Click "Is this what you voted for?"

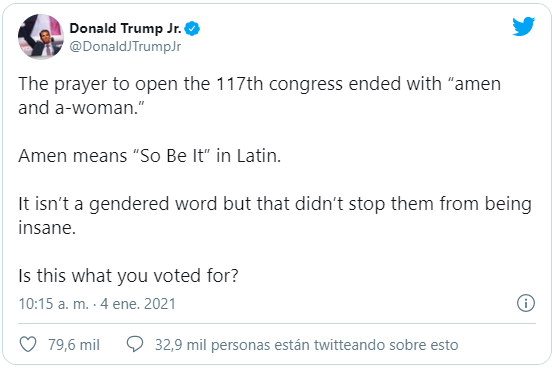pyautogui.click(x=128, y=275)
